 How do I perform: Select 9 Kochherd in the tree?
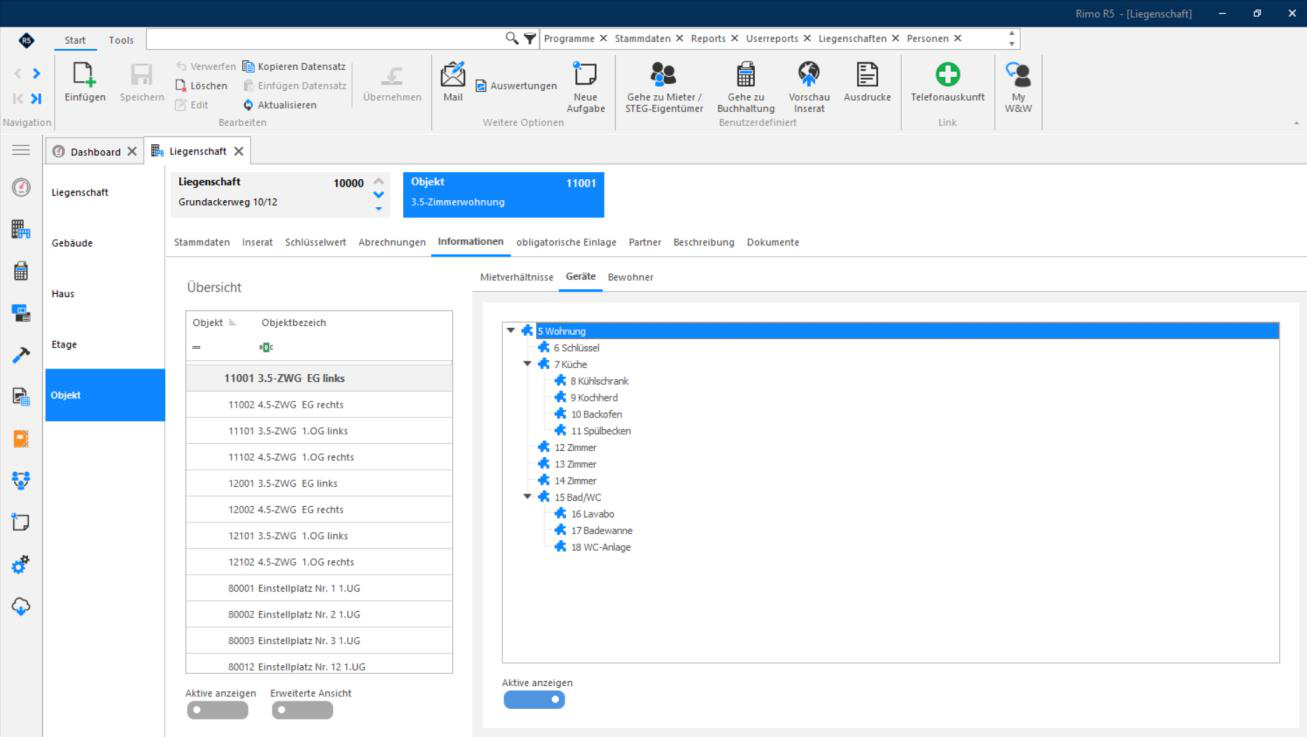point(594,398)
